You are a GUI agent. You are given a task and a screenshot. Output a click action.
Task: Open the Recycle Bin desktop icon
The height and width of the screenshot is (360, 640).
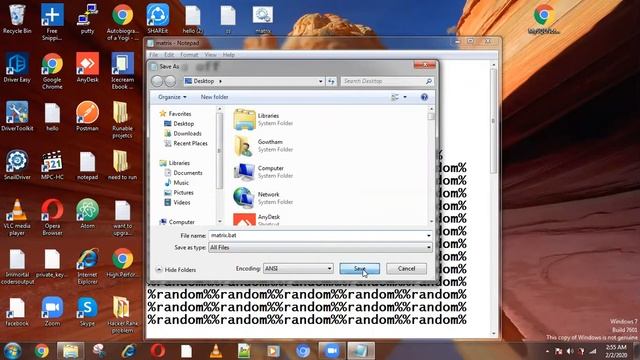(17, 19)
